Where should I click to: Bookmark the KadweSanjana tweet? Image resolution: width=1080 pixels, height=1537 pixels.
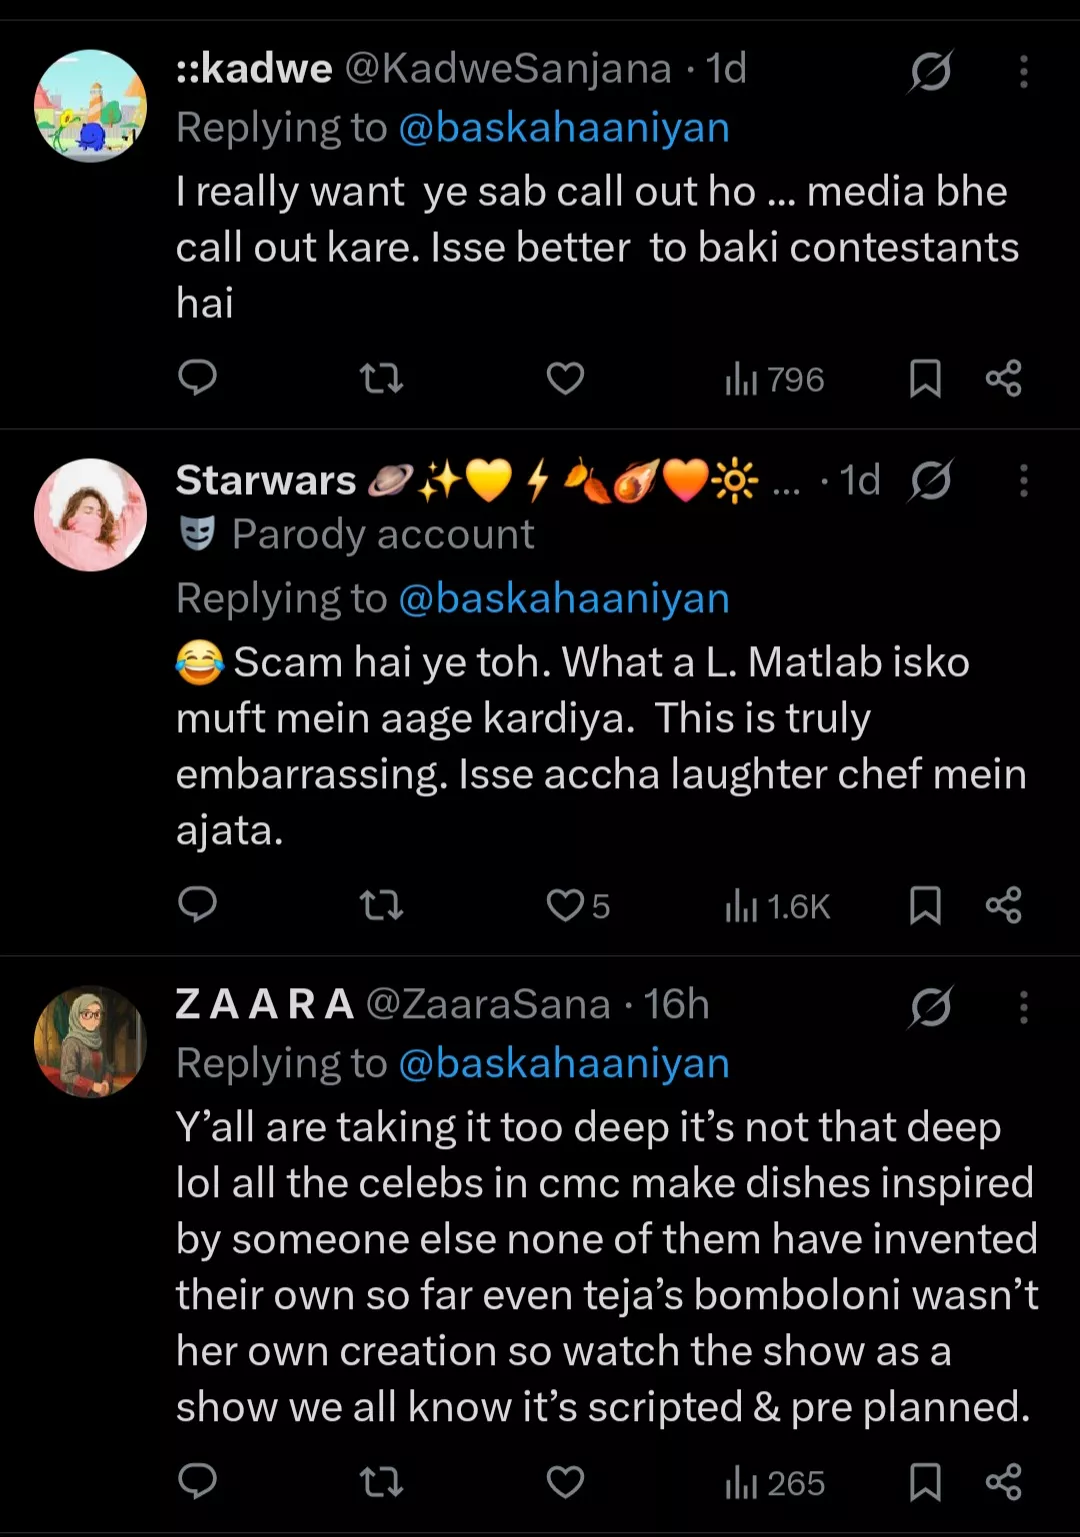(x=925, y=378)
